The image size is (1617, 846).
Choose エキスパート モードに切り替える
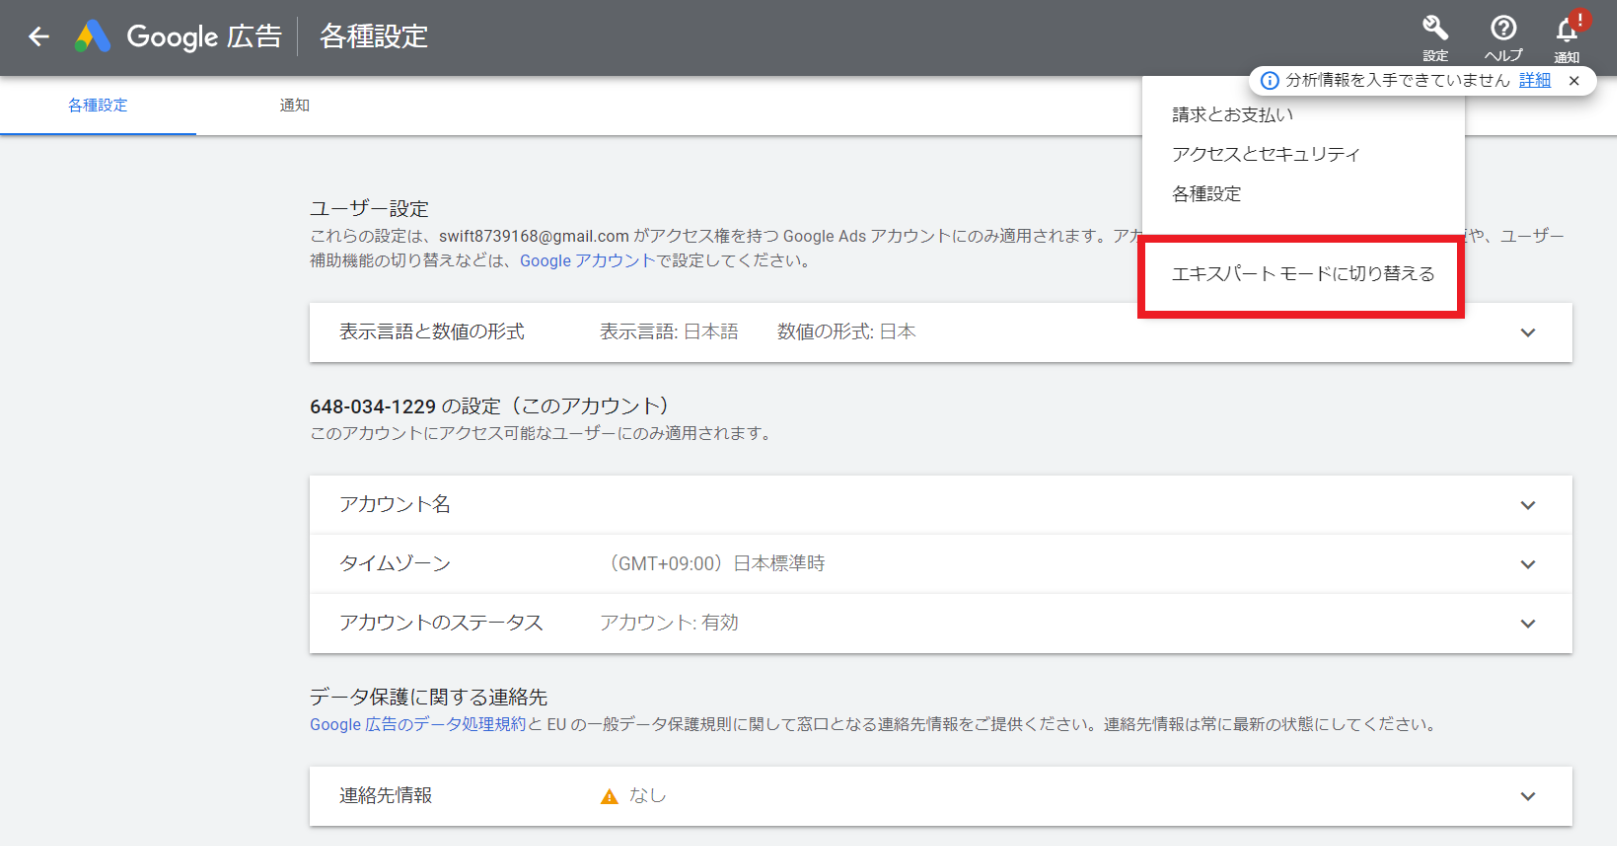coord(1303,274)
